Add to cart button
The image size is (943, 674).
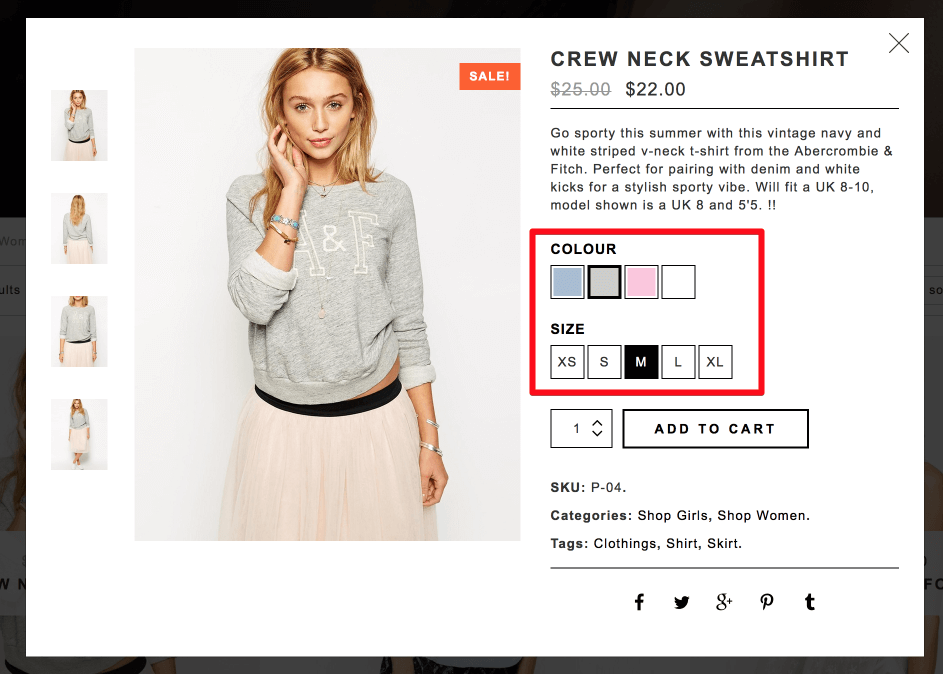click(x=715, y=429)
